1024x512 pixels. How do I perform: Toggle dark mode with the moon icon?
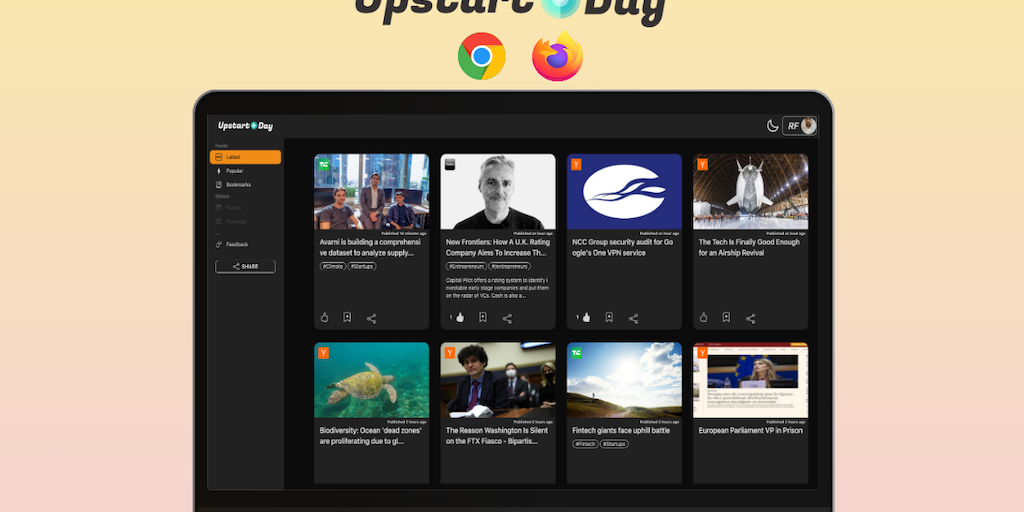tap(773, 126)
